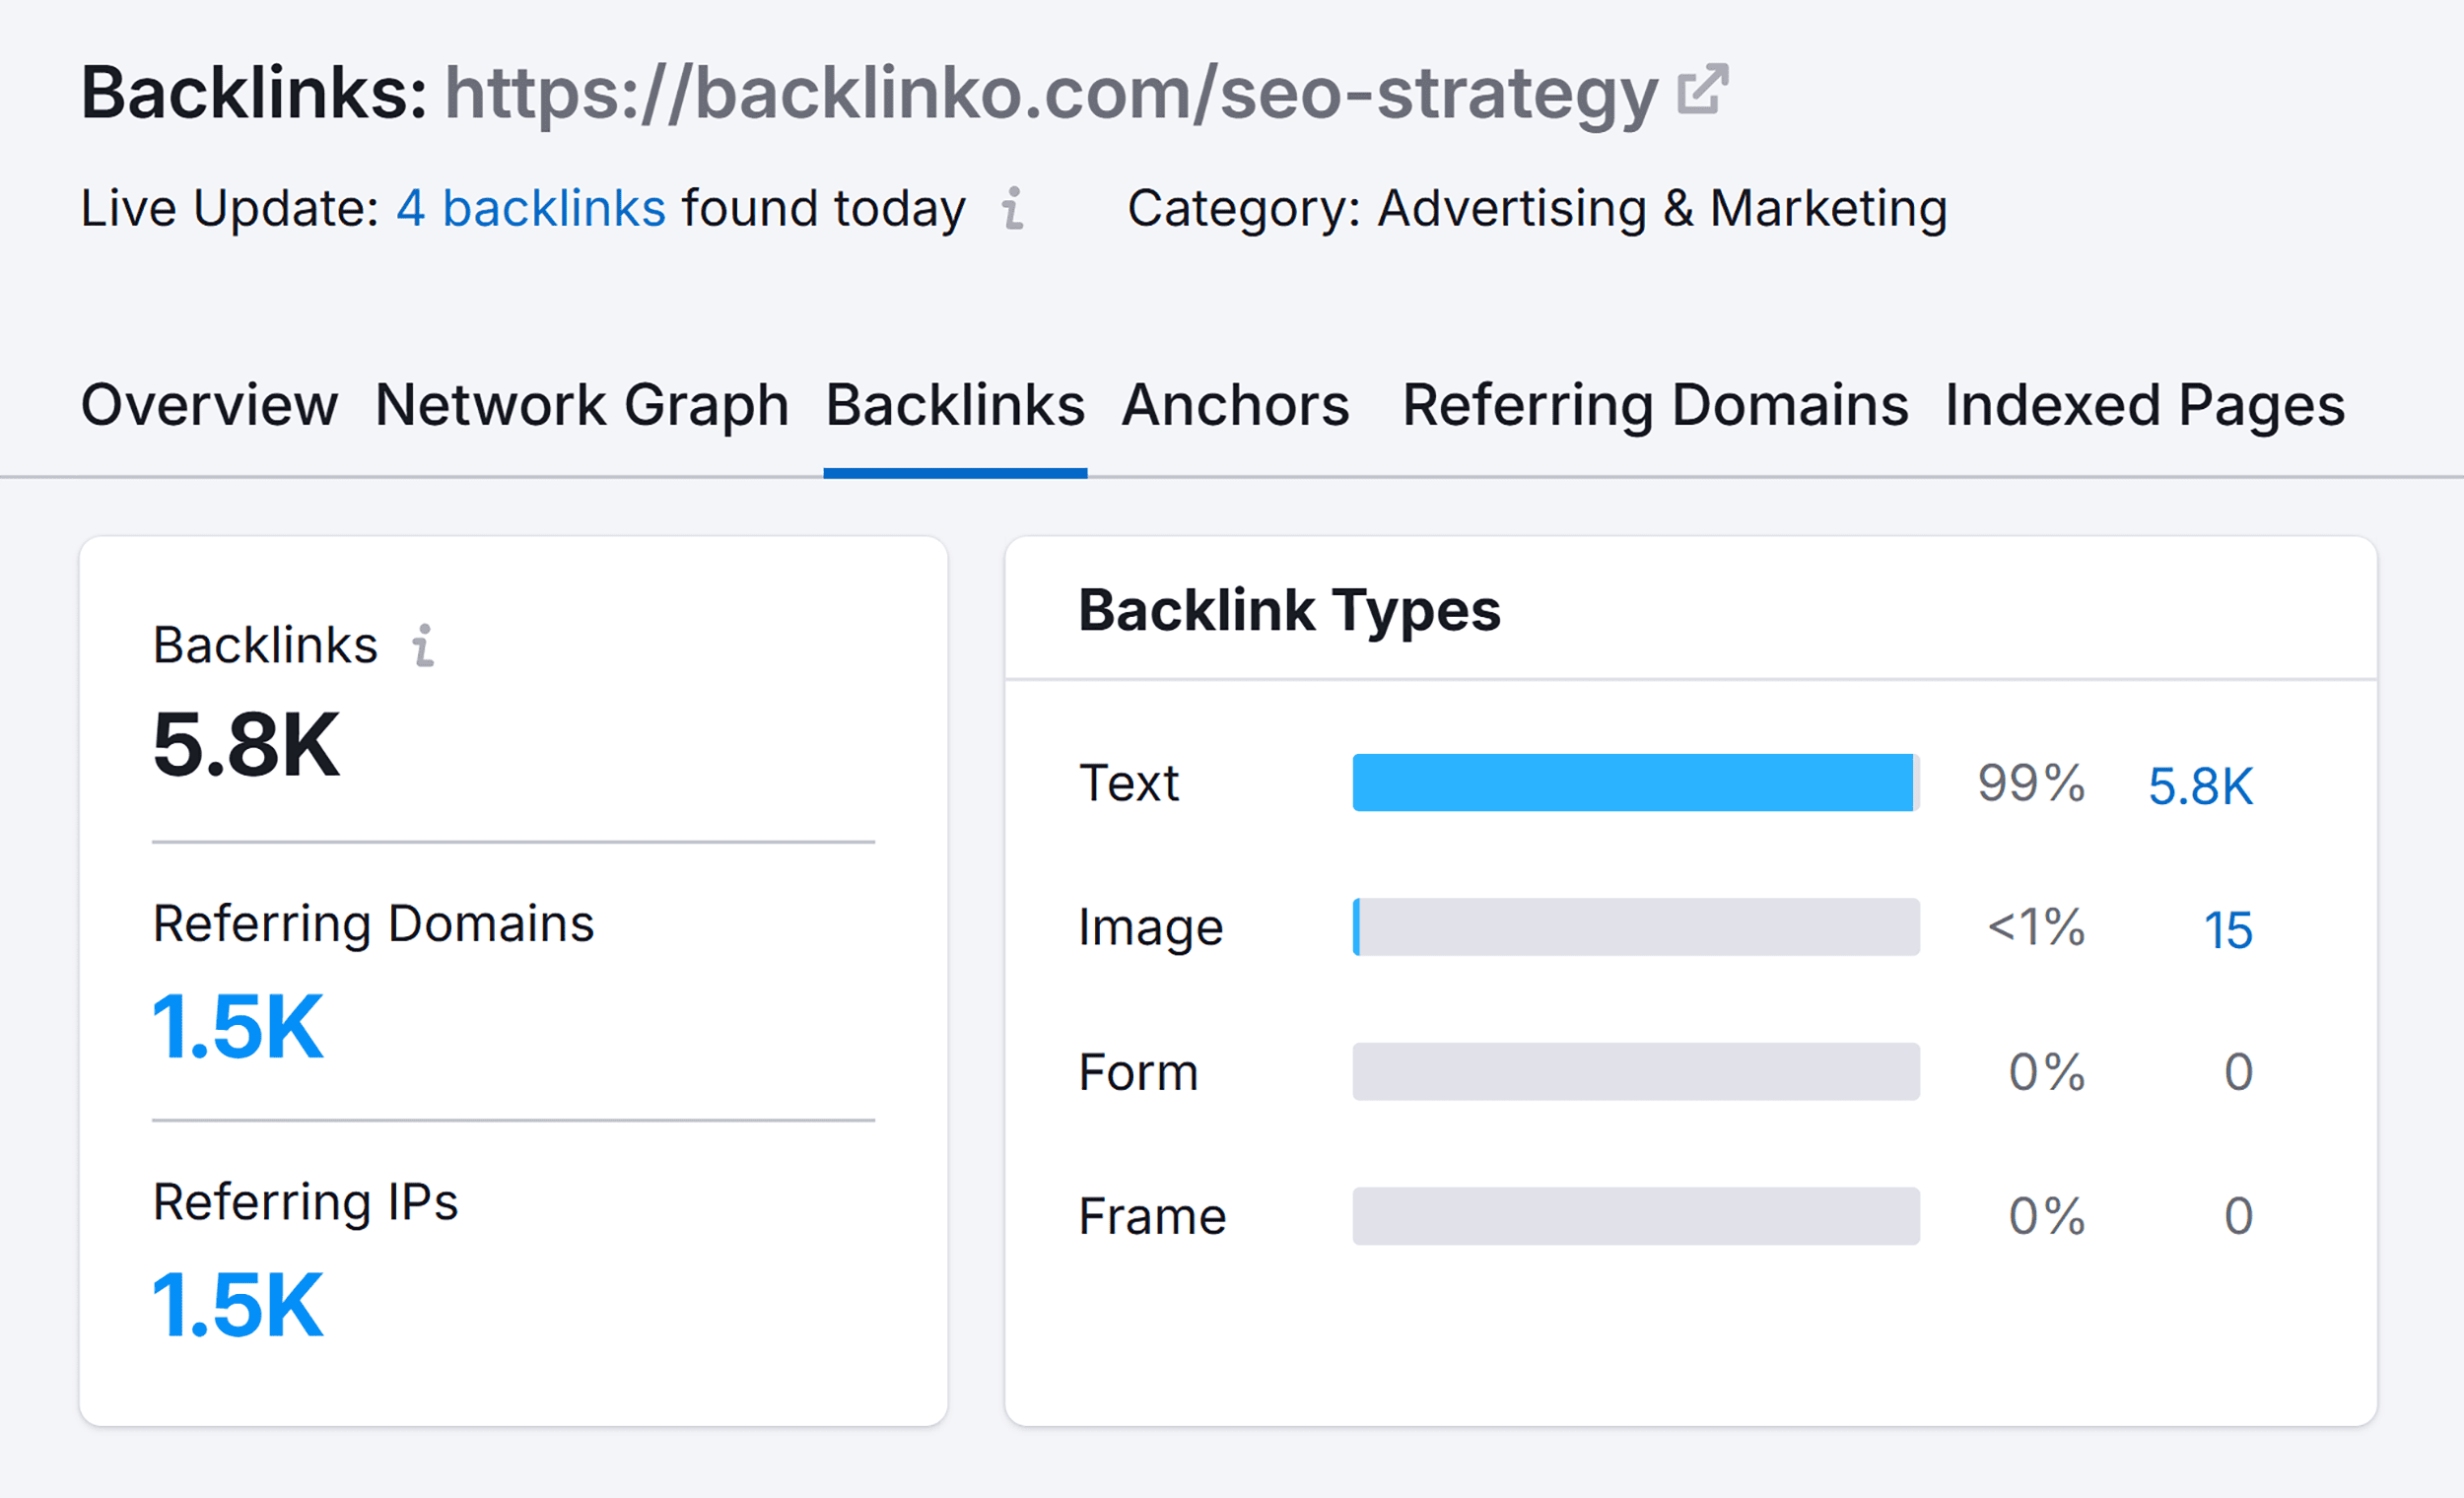Click the info icon beside Backlinks metric
This screenshot has width=2464, height=1498.
[424, 645]
